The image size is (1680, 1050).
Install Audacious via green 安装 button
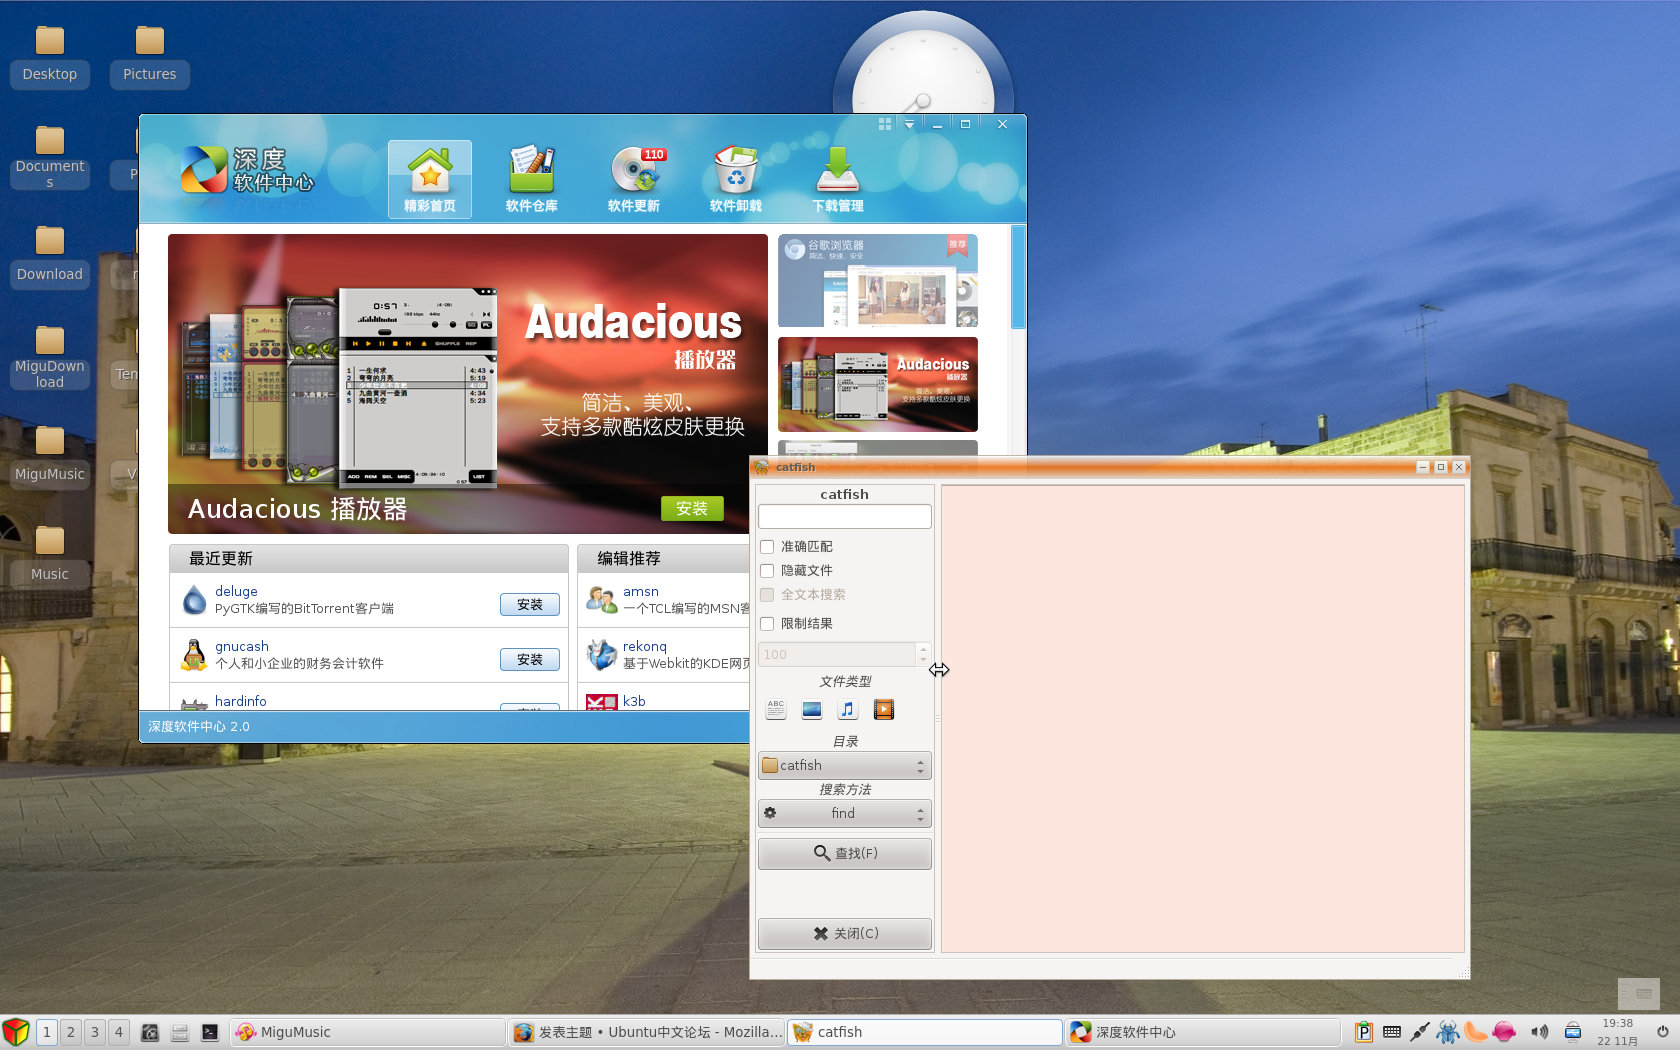(692, 509)
